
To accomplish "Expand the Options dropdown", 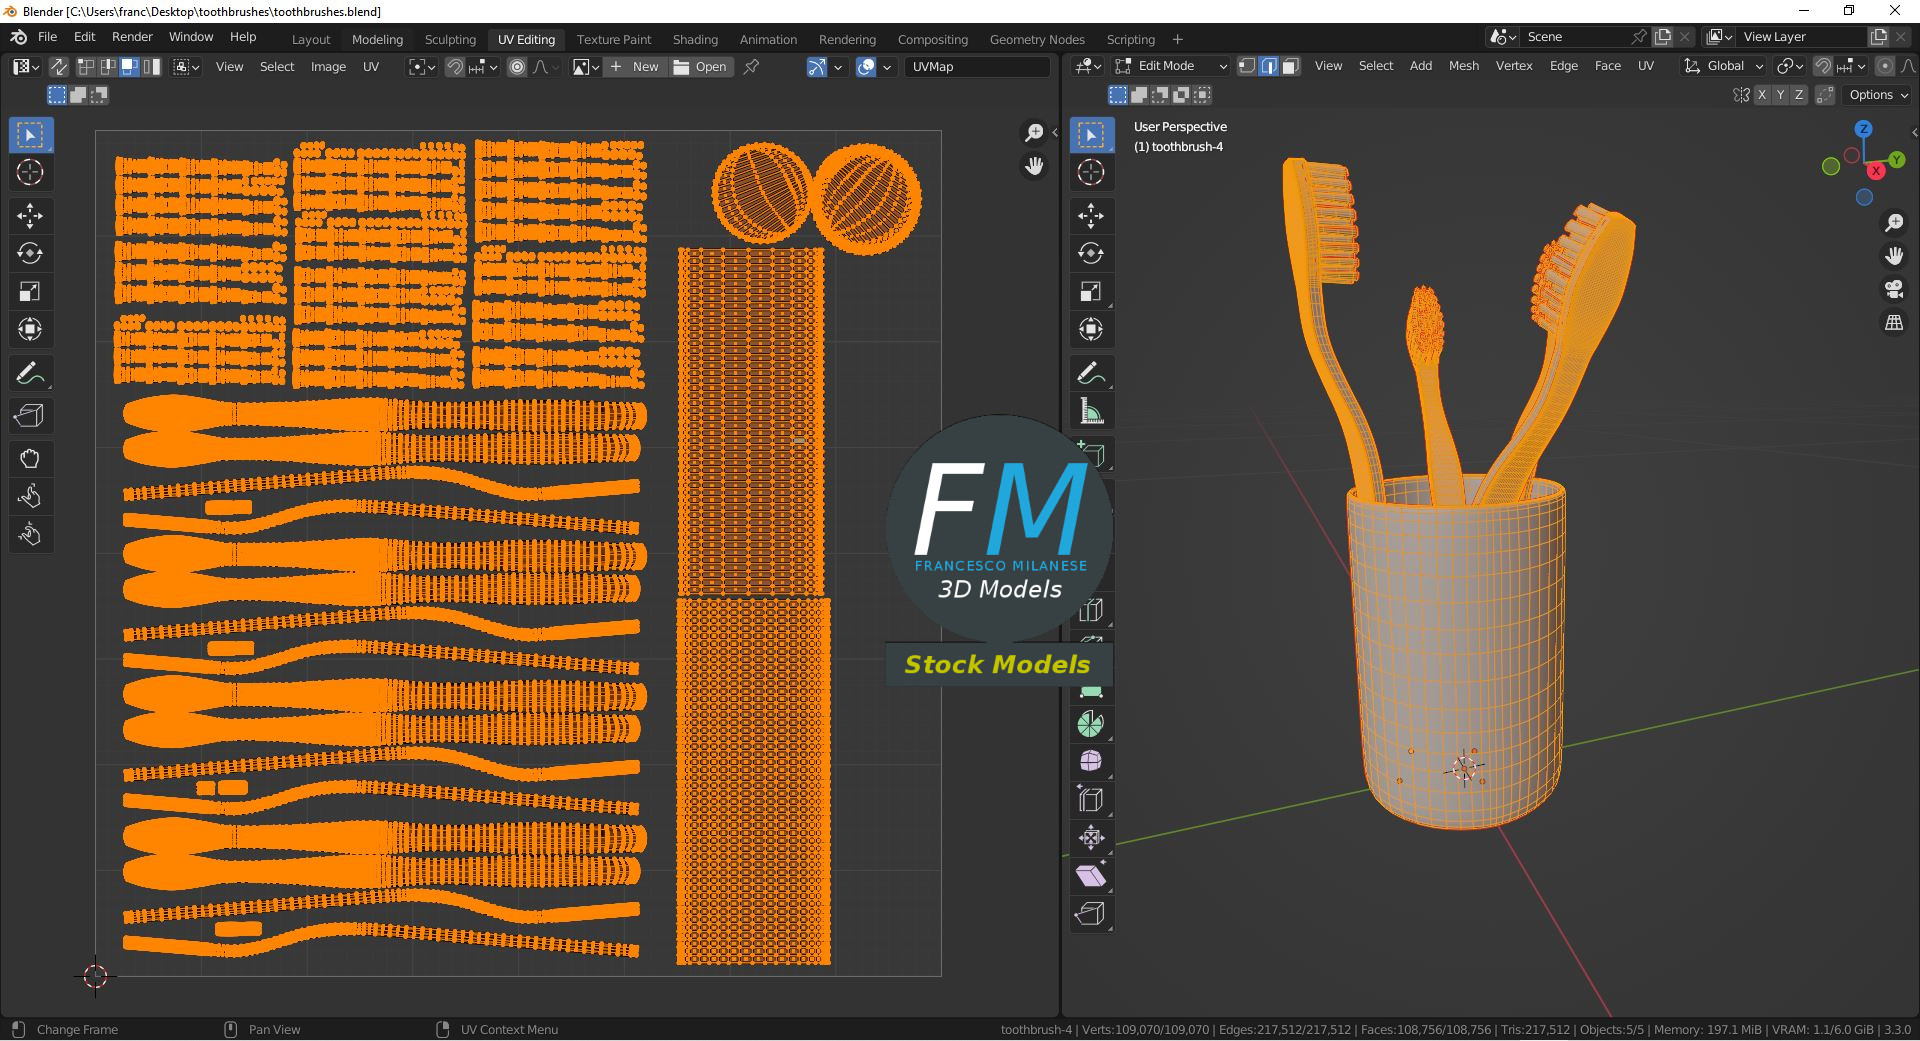I will tap(1879, 95).
